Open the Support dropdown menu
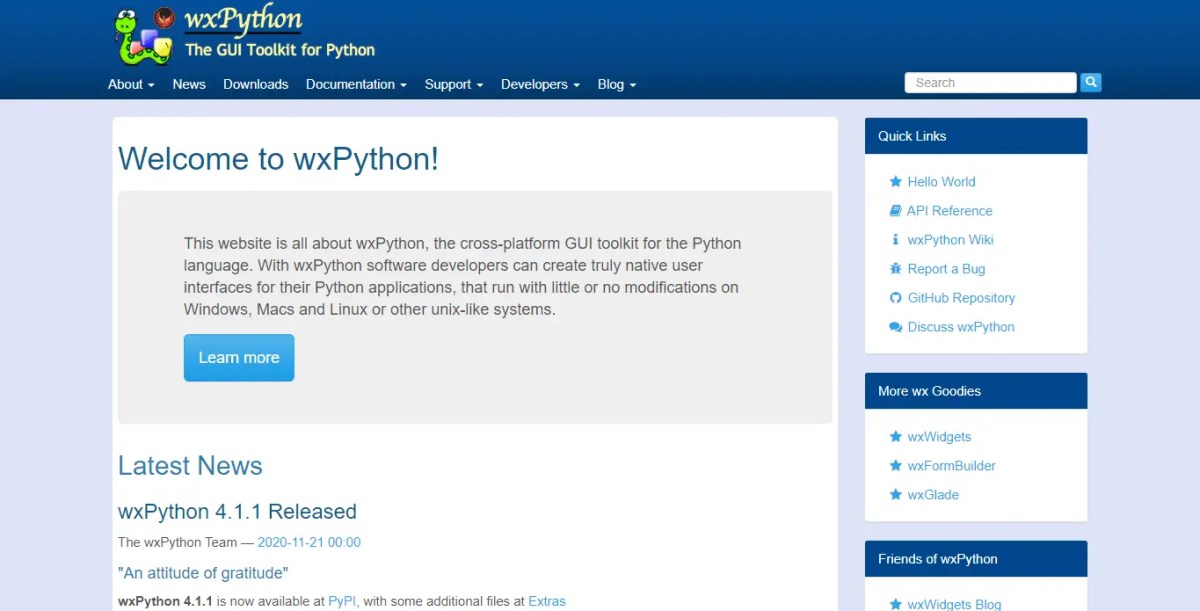 pyautogui.click(x=454, y=84)
